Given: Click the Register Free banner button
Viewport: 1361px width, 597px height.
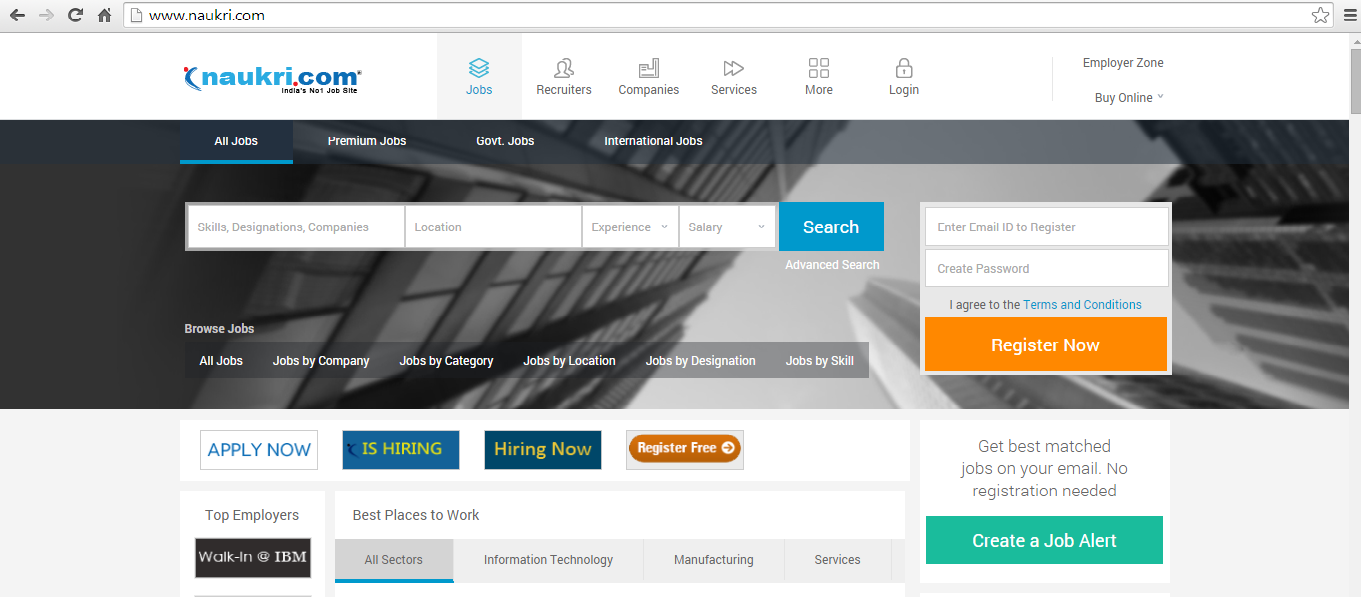Looking at the screenshot, I should 685,449.
